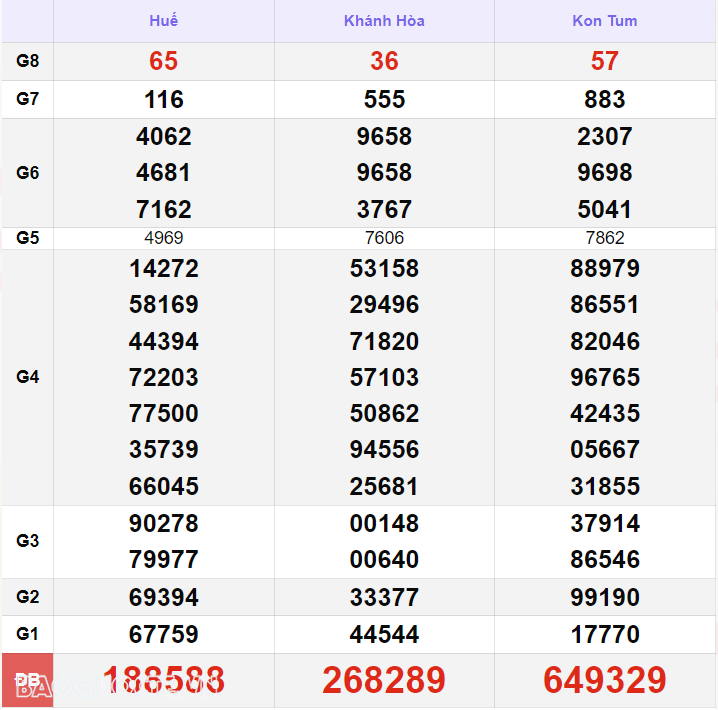Click the G2 row label
Image resolution: width=718 pixels, height=710 pixels.
28,597
